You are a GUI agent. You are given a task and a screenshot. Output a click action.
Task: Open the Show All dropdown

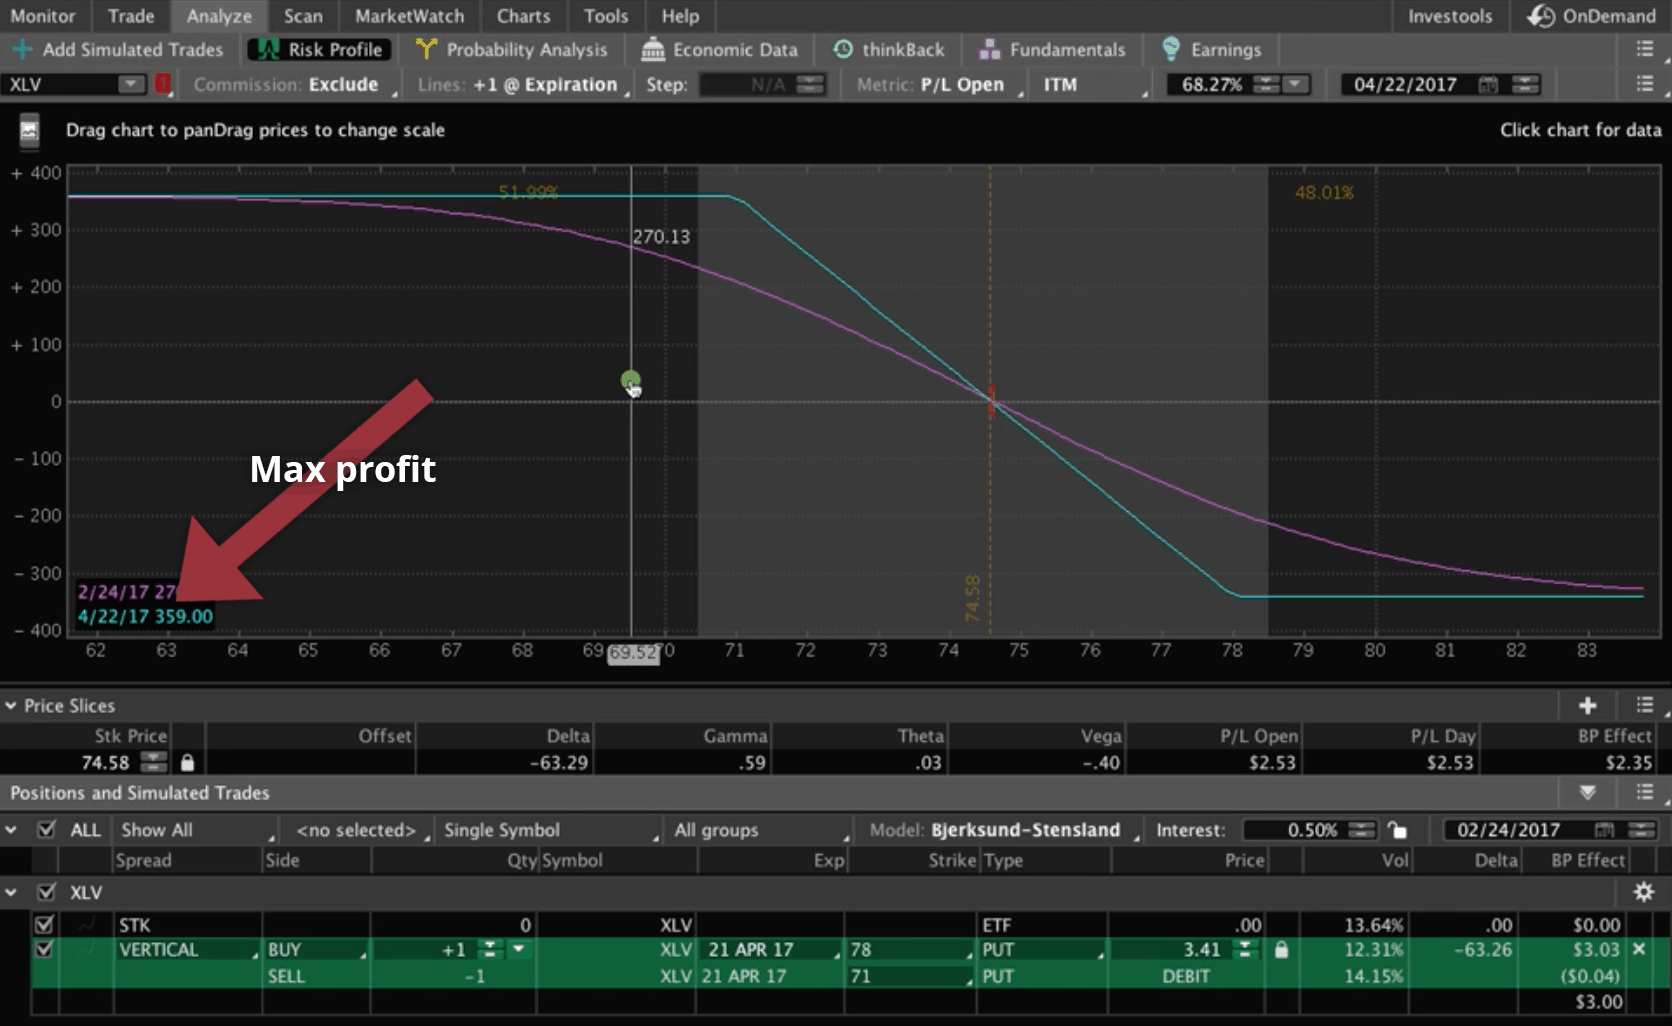(x=196, y=830)
